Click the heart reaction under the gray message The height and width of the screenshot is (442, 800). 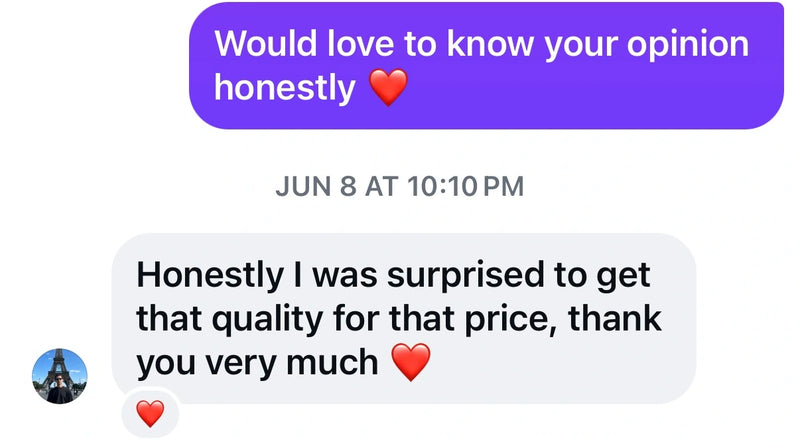tap(151, 413)
